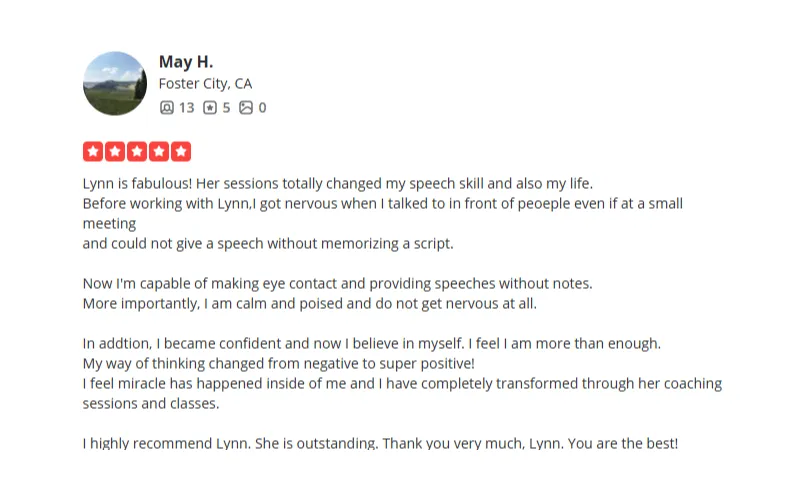
Task: Select the first red rating star
Action: point(93,152)
